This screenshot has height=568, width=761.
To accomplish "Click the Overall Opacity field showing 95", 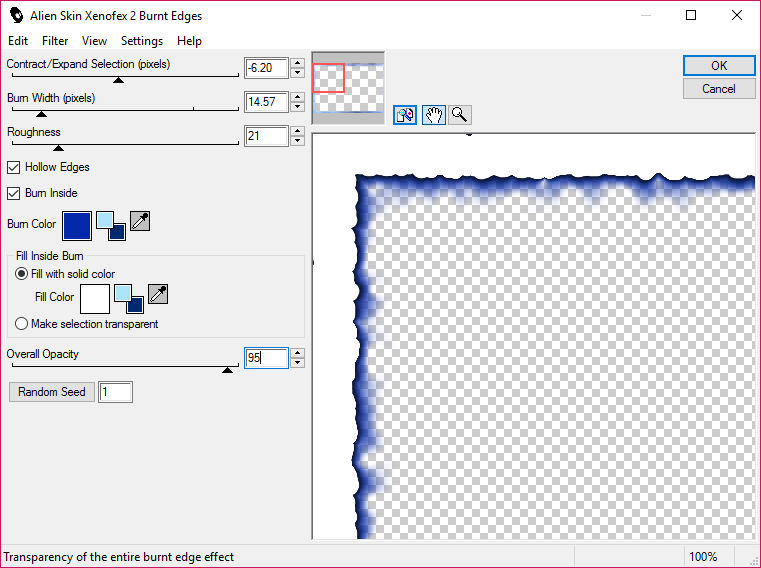I will point(266,358).
